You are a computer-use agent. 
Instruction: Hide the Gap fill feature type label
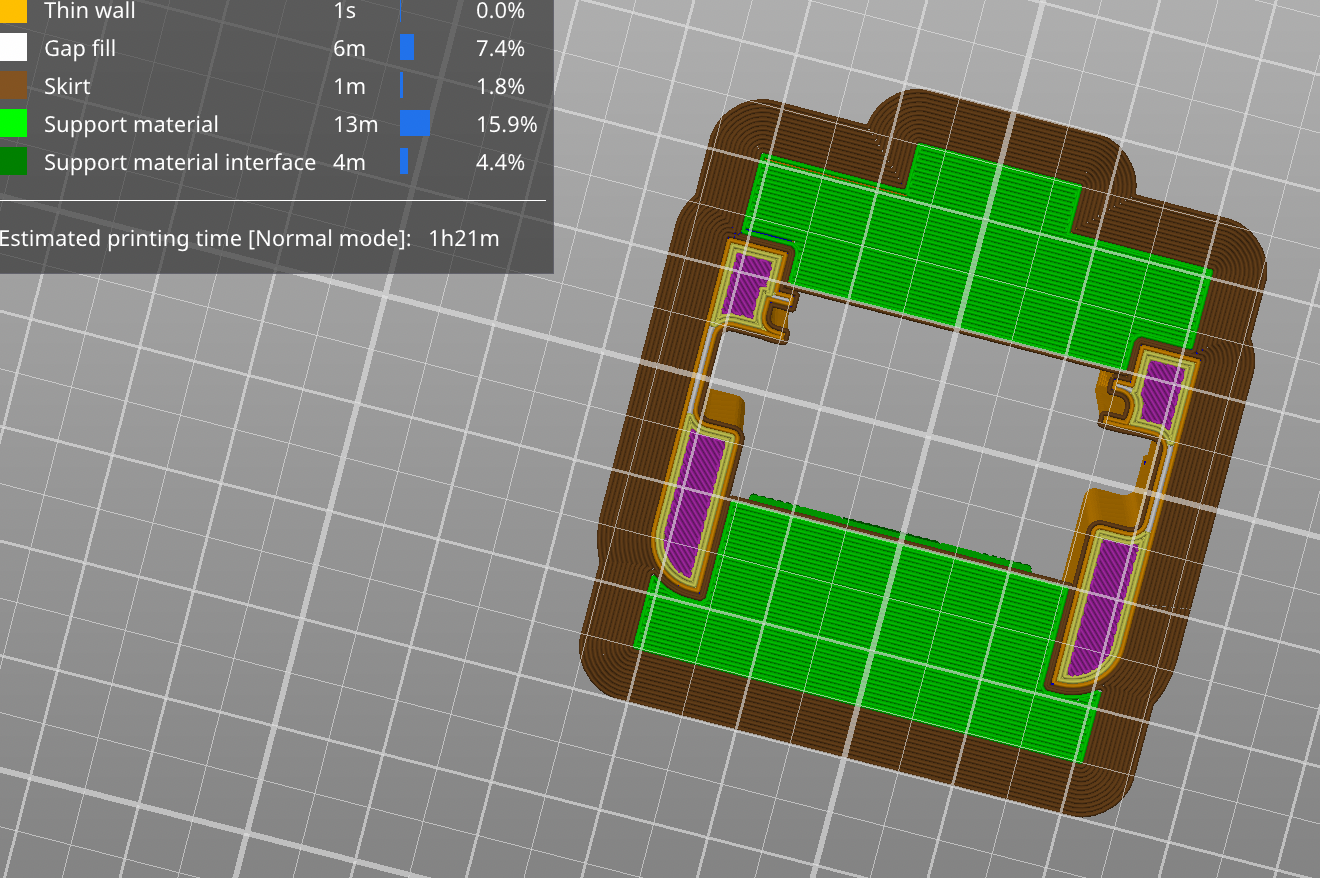(80, 48)
